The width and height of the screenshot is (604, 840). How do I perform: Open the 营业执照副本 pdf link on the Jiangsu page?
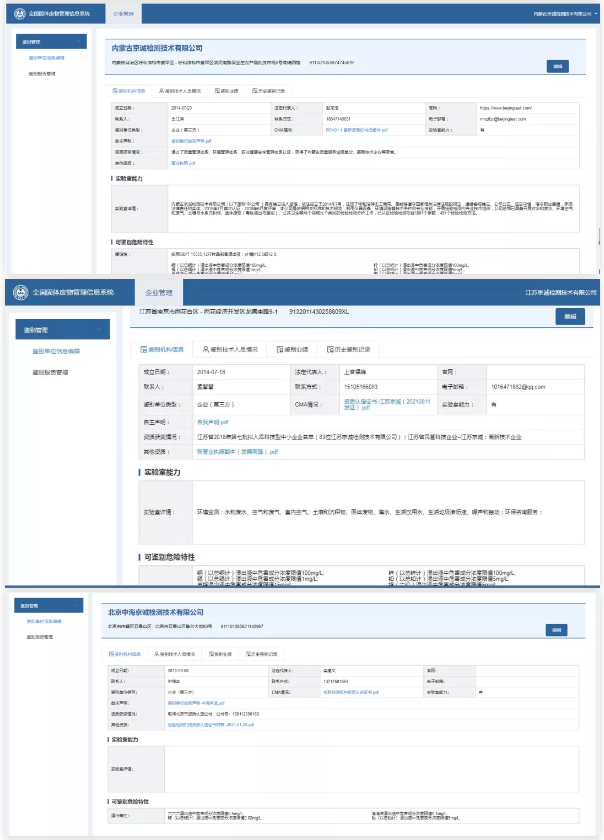click(237, 452)
